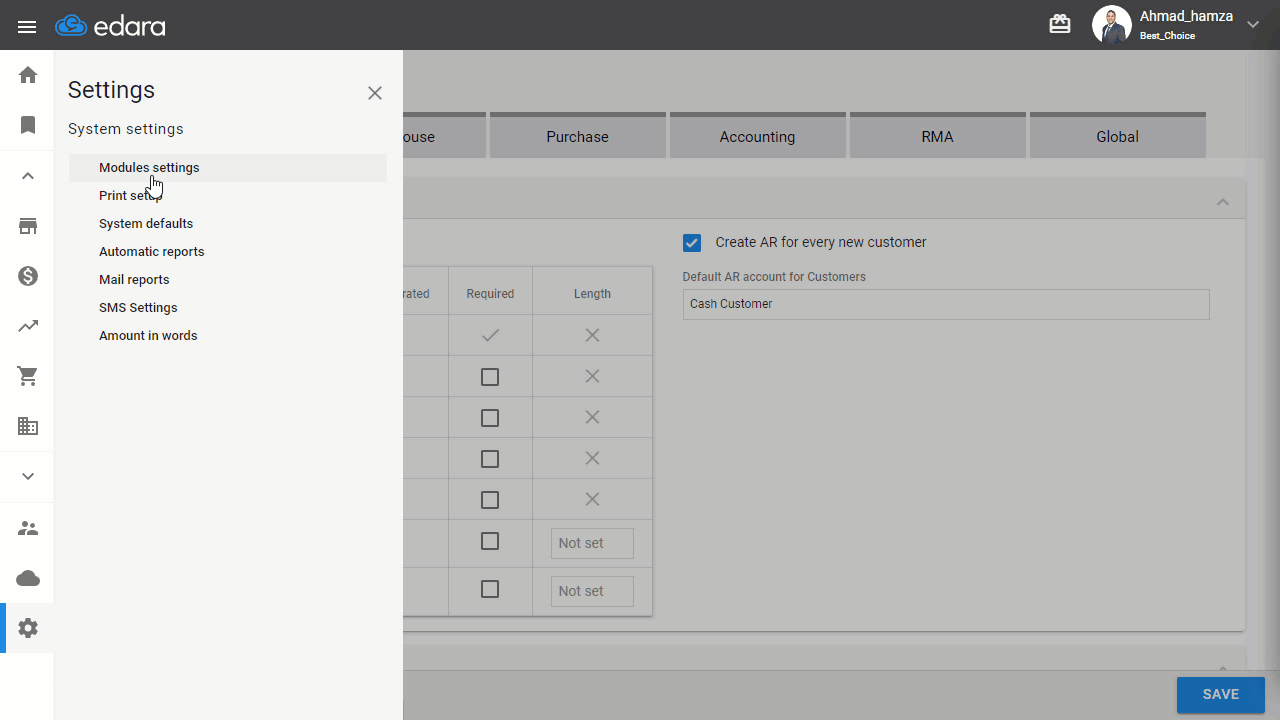Switch to the Purchase tab

pyautogui.click(x=578, y=136)
